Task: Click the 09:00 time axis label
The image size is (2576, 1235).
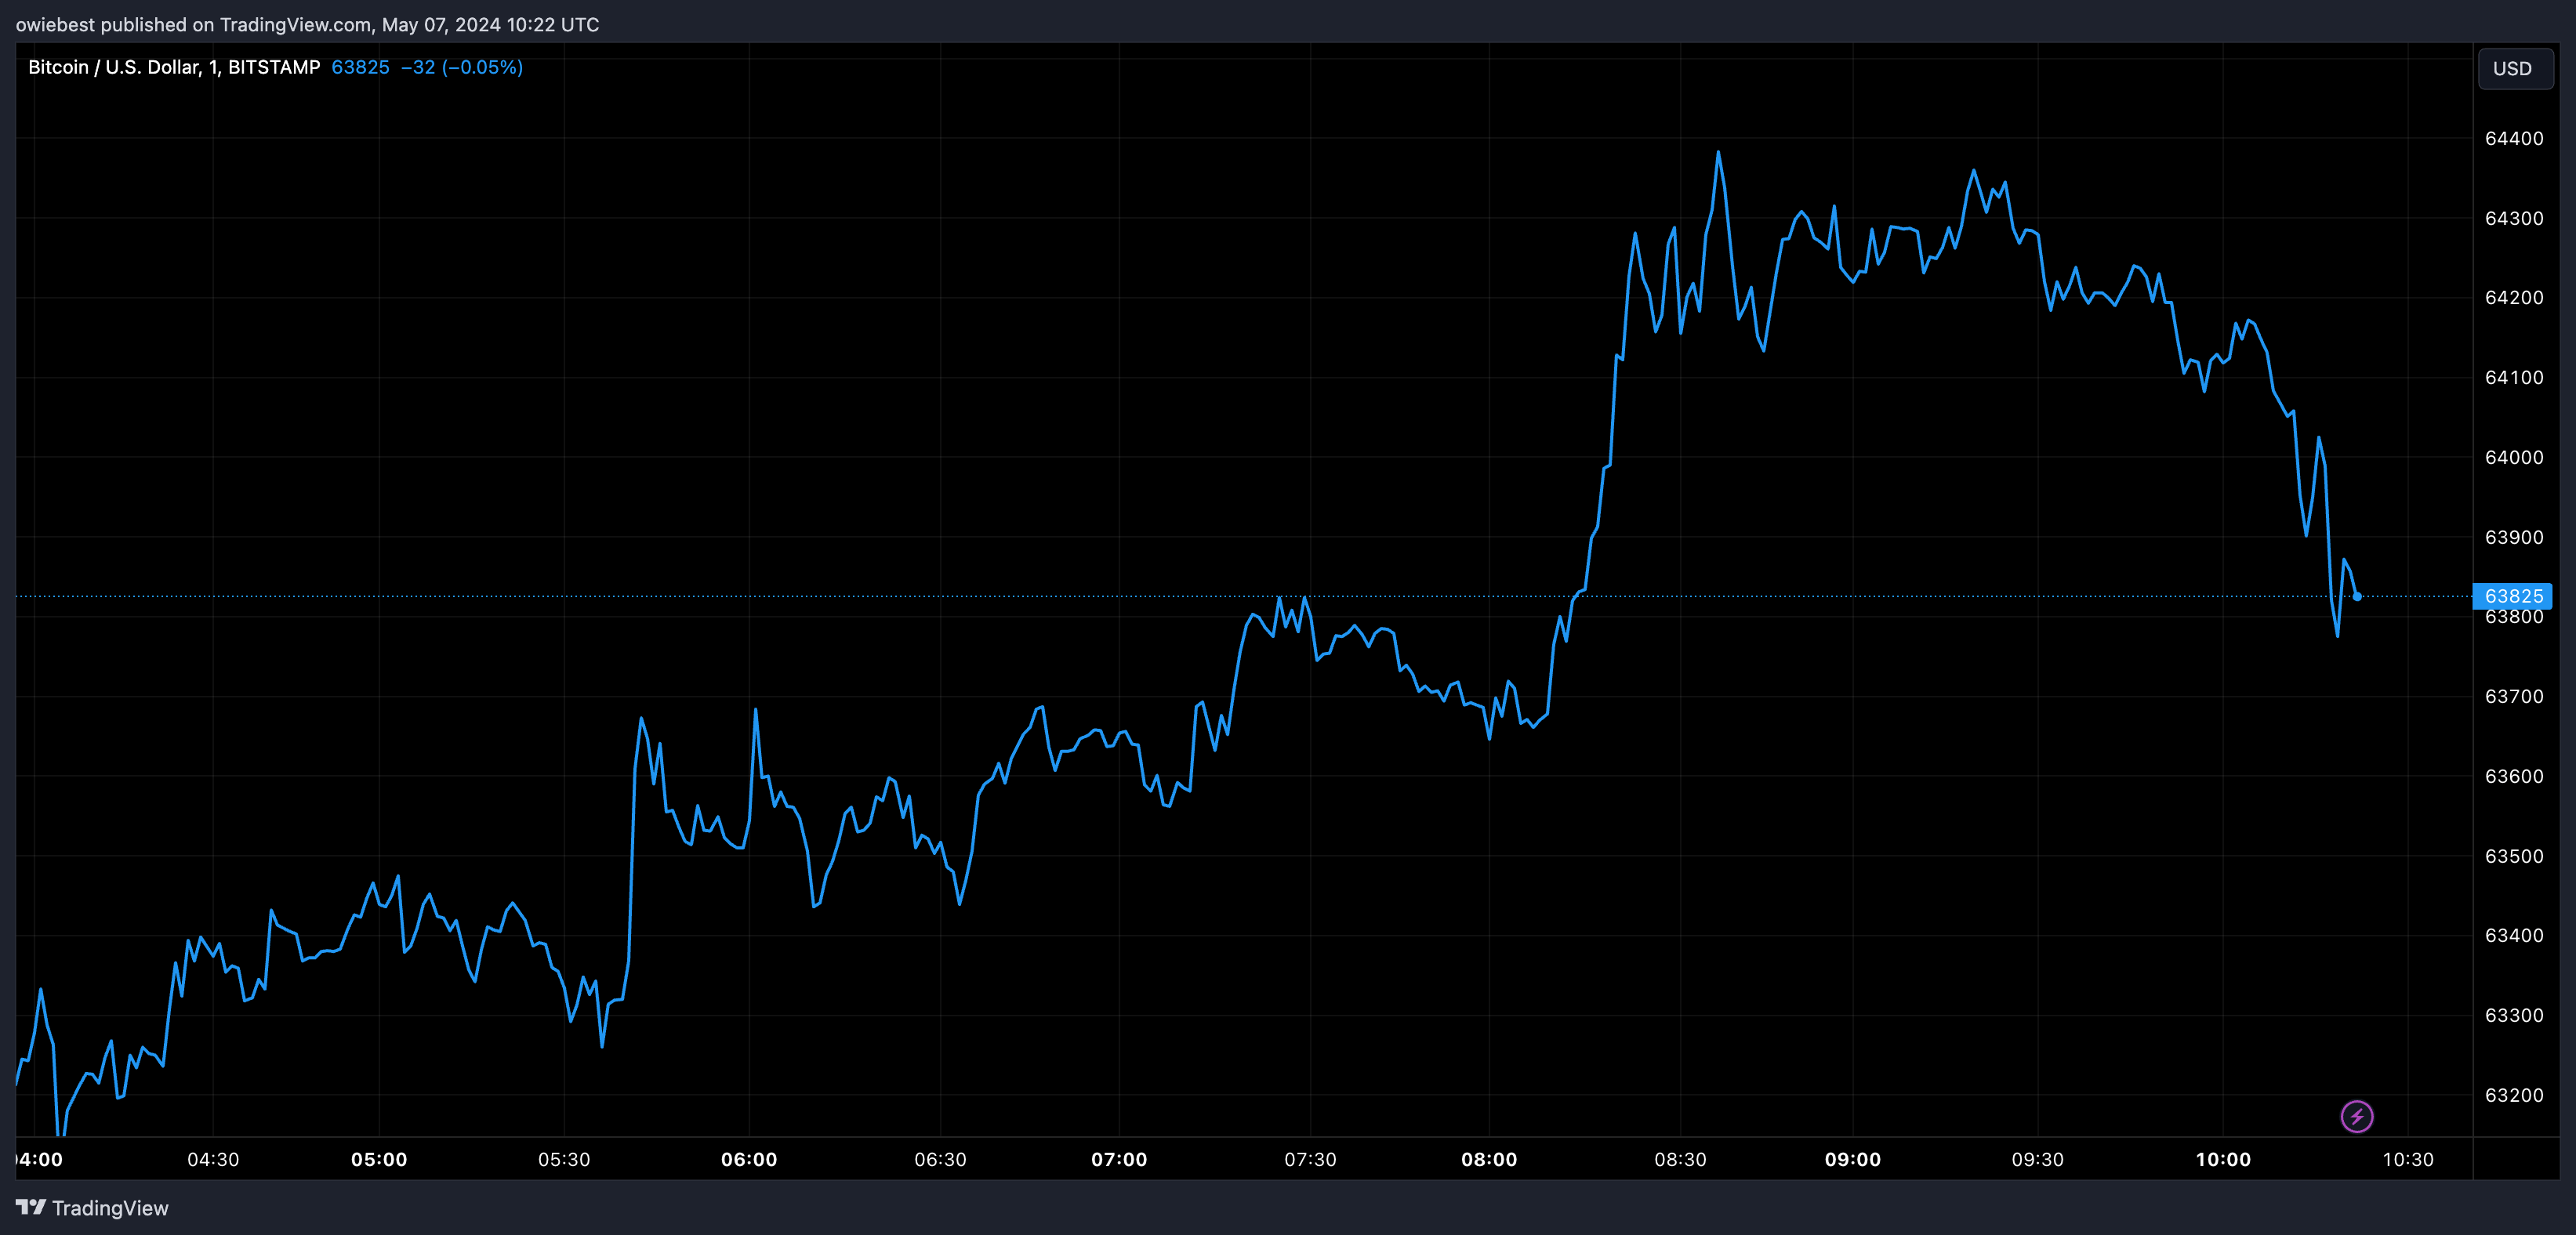Action: (1852, 1159)
